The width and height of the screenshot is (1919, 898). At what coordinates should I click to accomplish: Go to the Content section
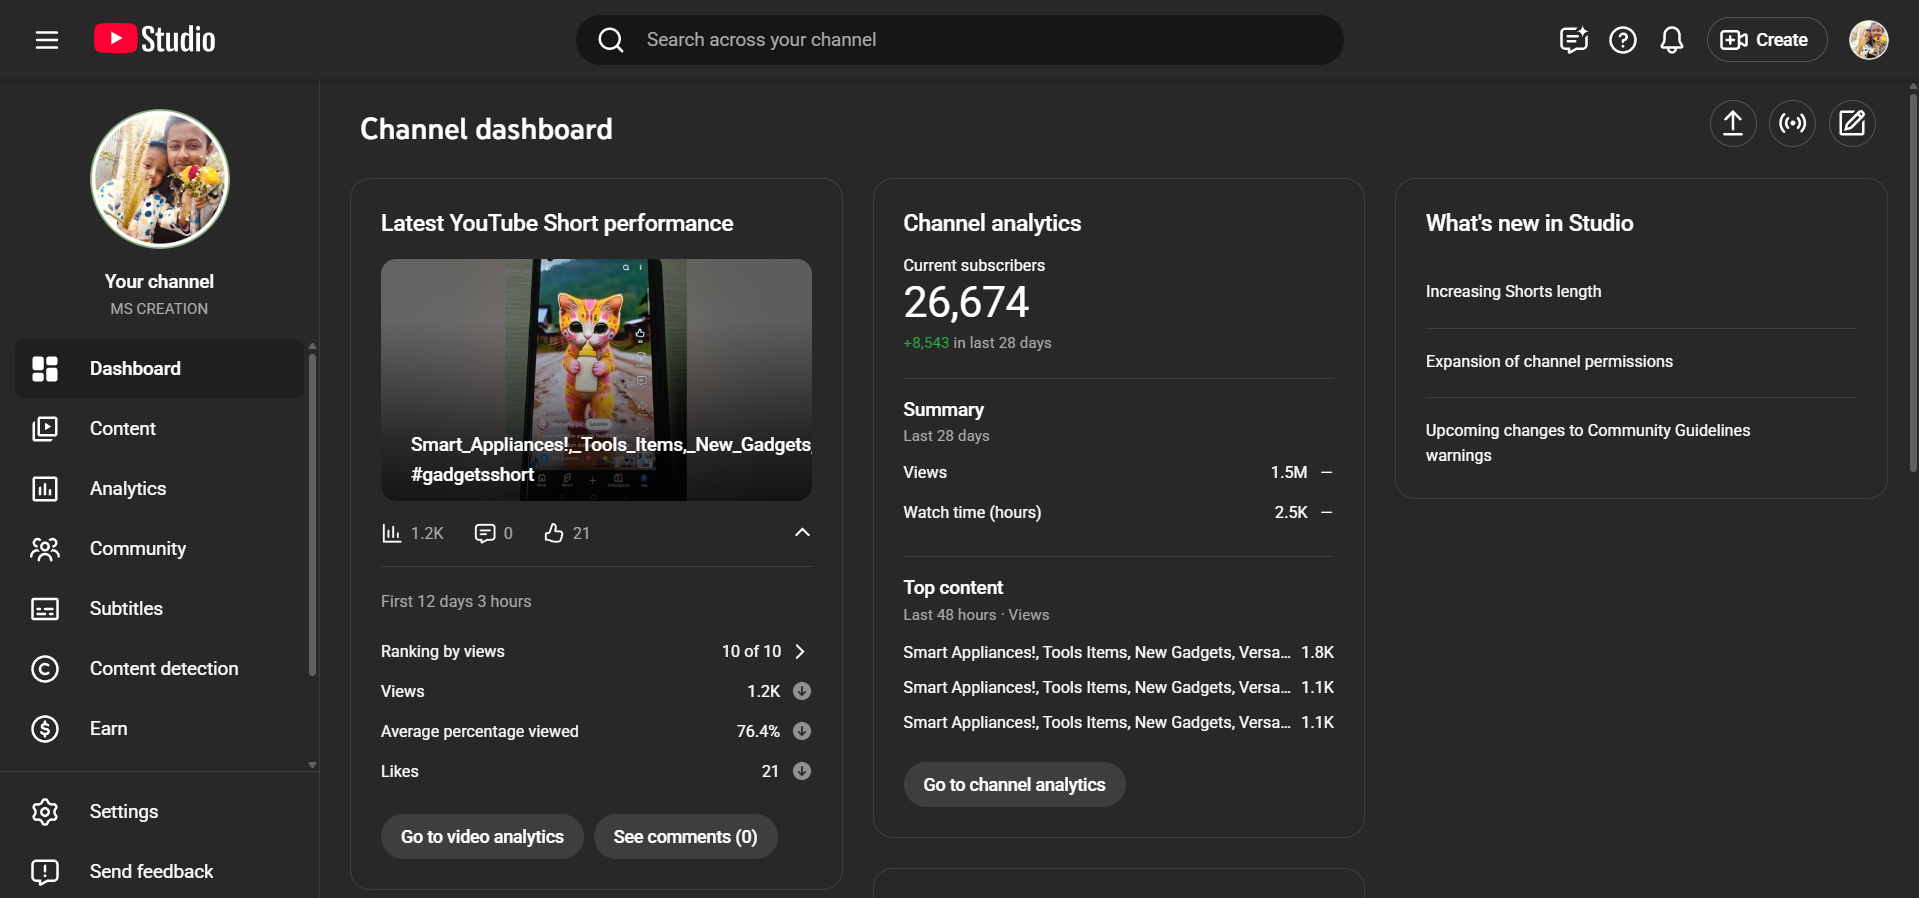click(x=123, y=428)
